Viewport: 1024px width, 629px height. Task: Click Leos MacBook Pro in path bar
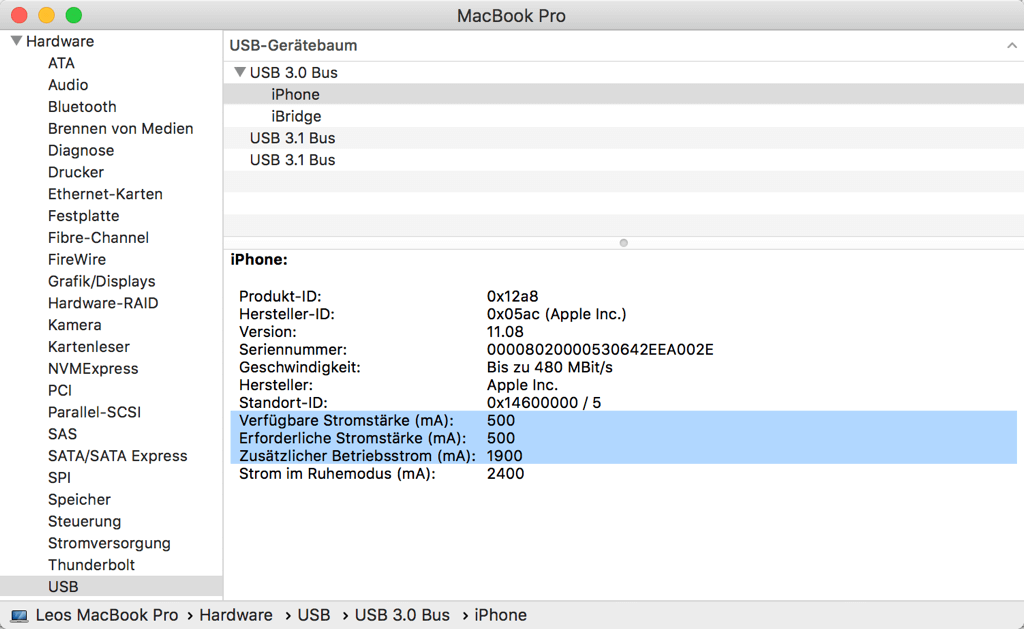[107, 615]
